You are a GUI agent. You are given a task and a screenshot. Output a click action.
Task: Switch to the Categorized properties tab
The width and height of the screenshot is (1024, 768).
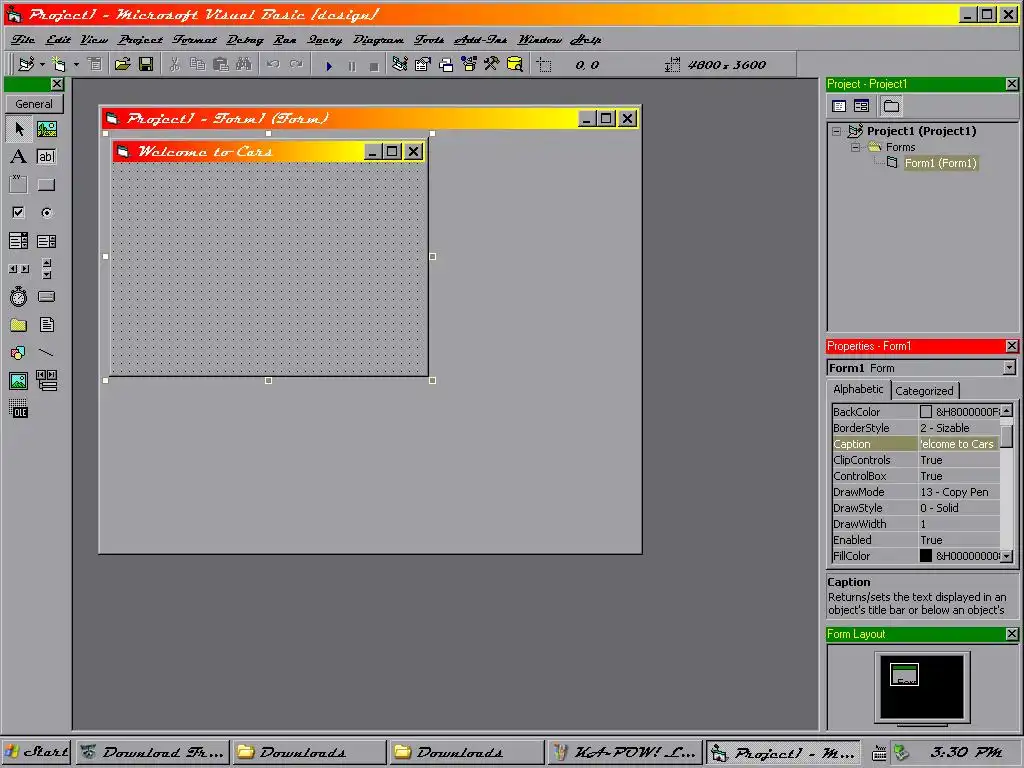pos(924,391)
